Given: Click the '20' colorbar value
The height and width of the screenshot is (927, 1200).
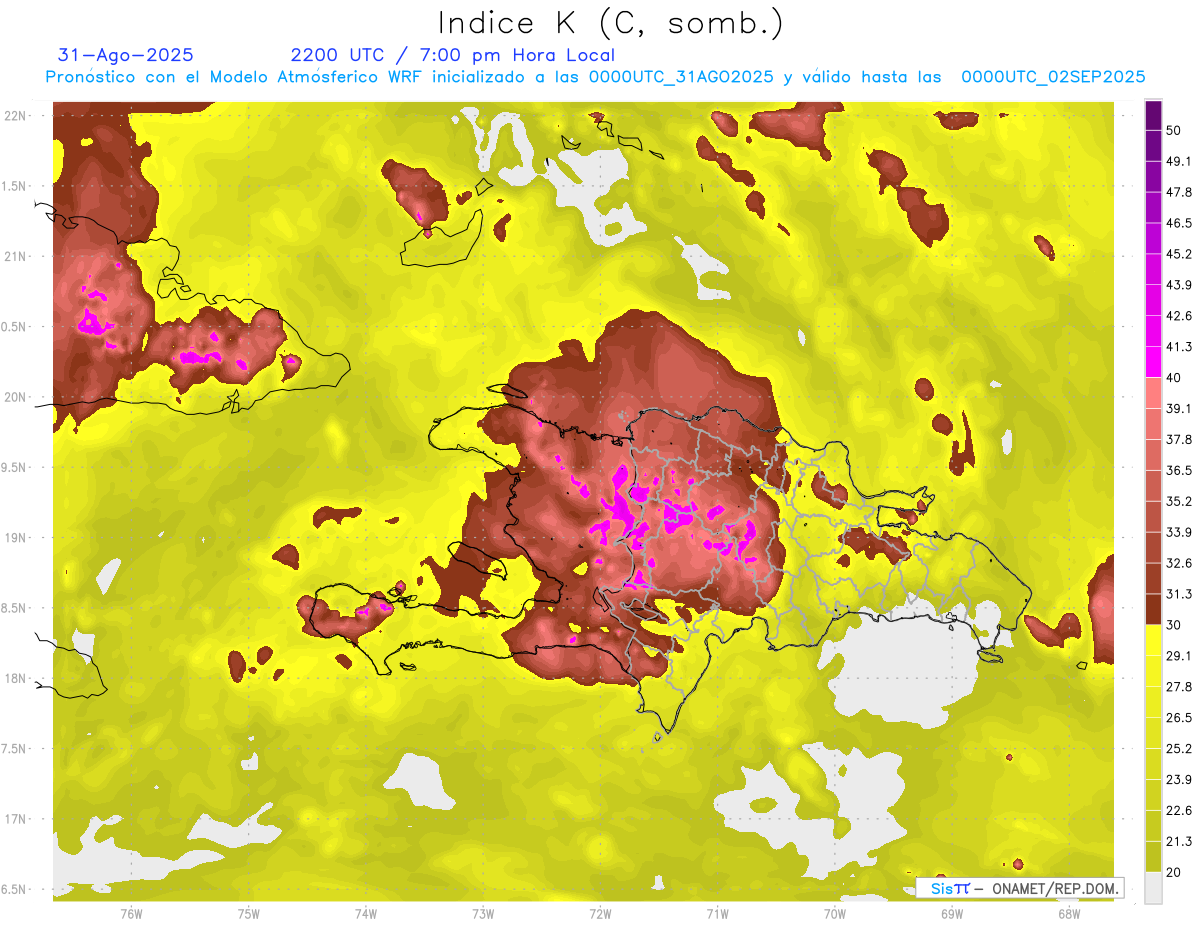Looking at the screenshot, I should point(1174,872).
